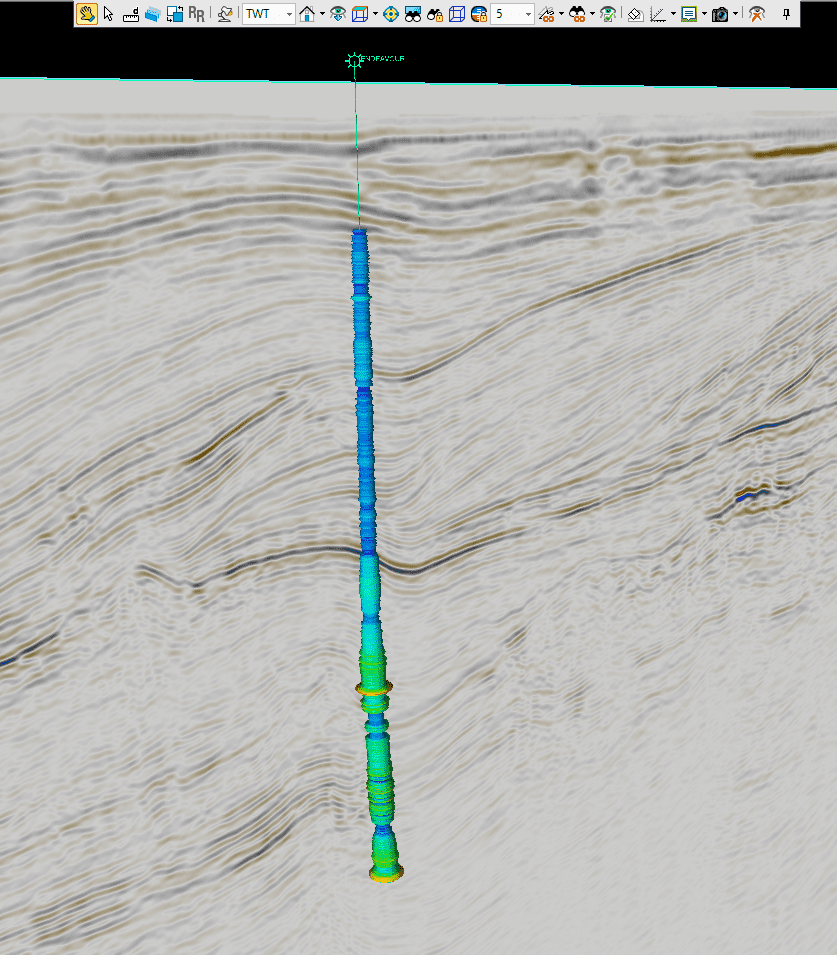Toggle the pin to keep toolbar docked

pos(787,14)
